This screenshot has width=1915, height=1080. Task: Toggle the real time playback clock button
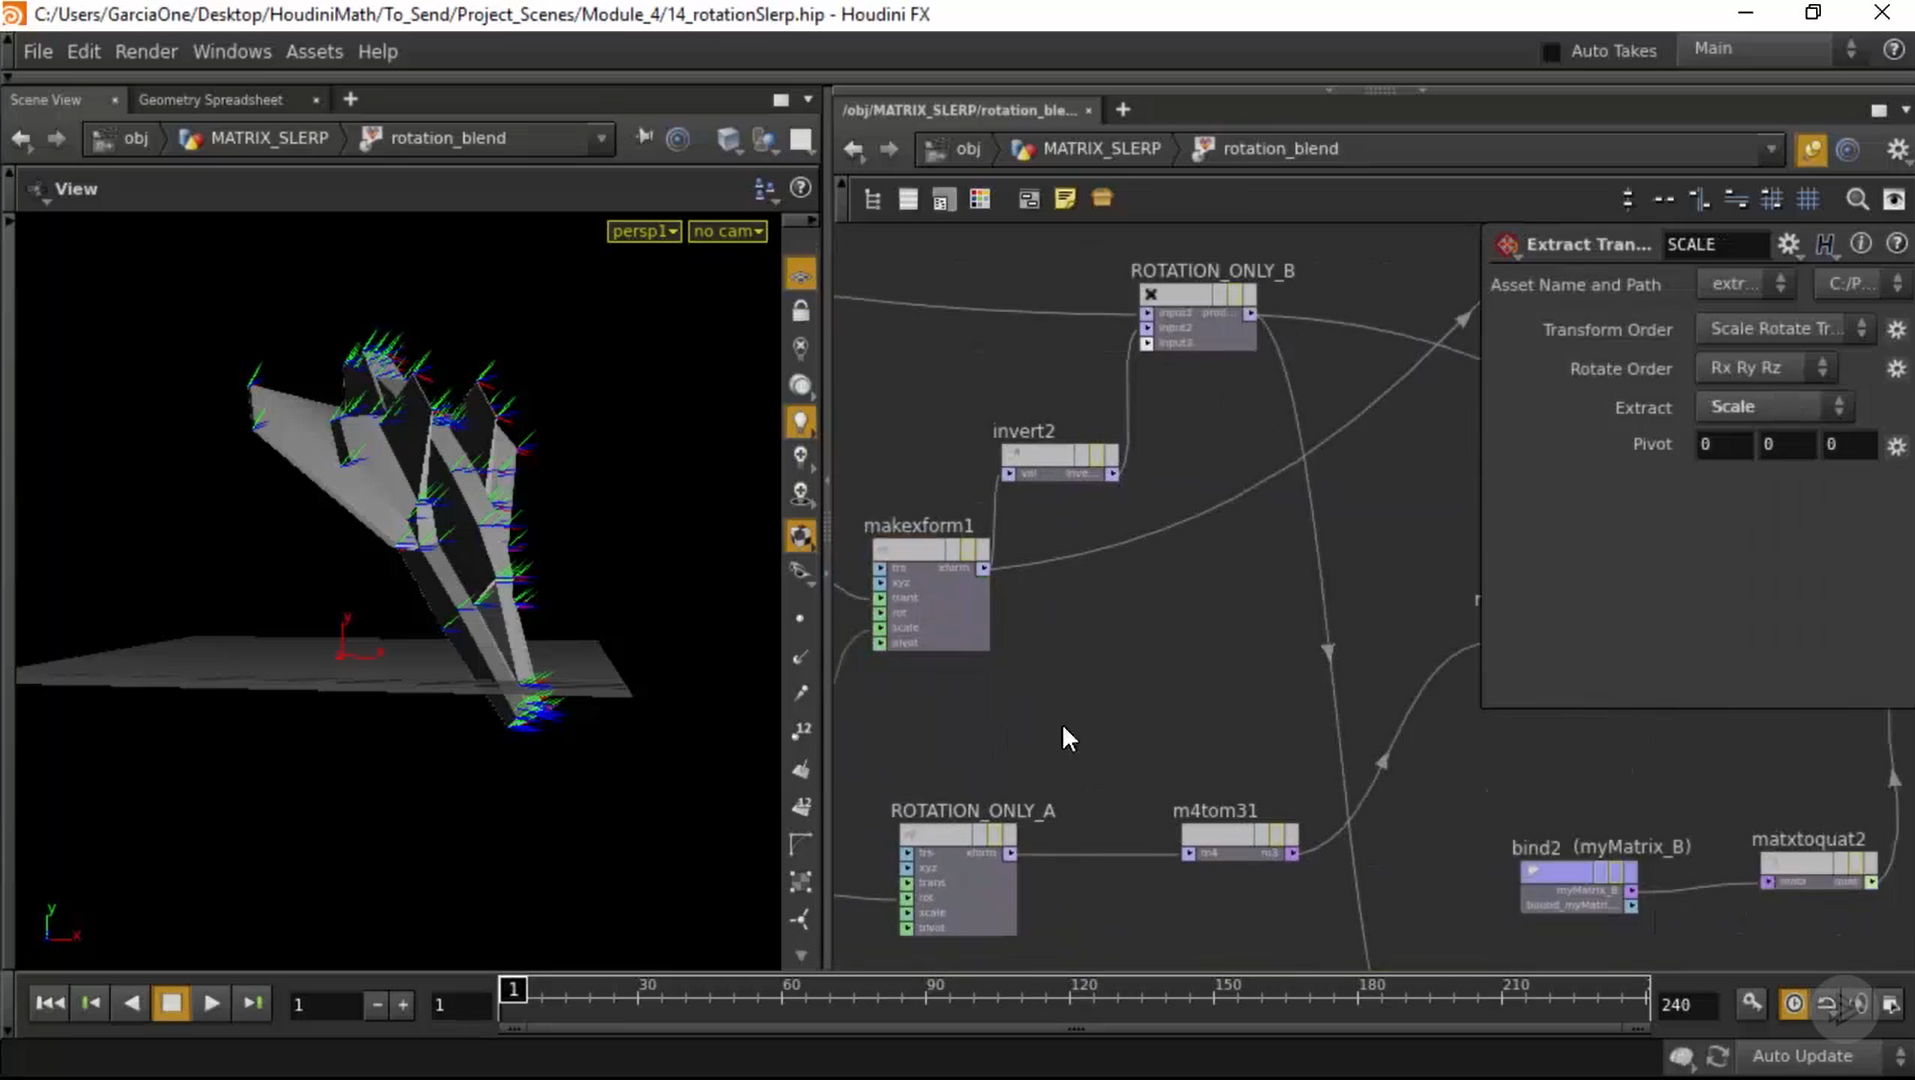pos(1794,1004)
